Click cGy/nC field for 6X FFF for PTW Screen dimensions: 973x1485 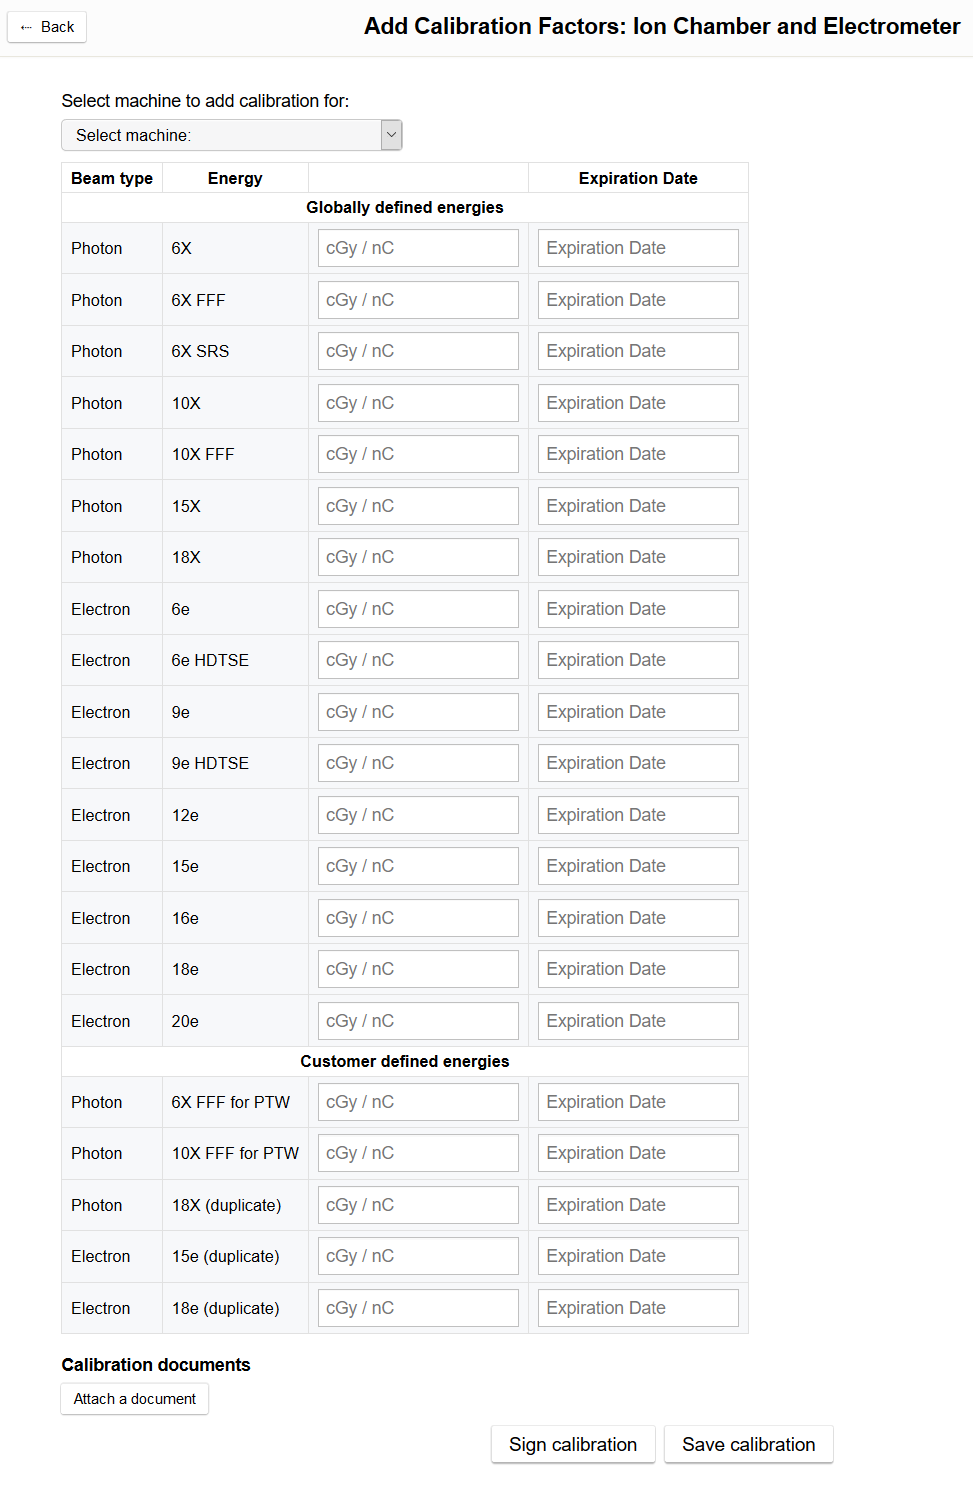pyautogui.click(x=418, y=1102)
